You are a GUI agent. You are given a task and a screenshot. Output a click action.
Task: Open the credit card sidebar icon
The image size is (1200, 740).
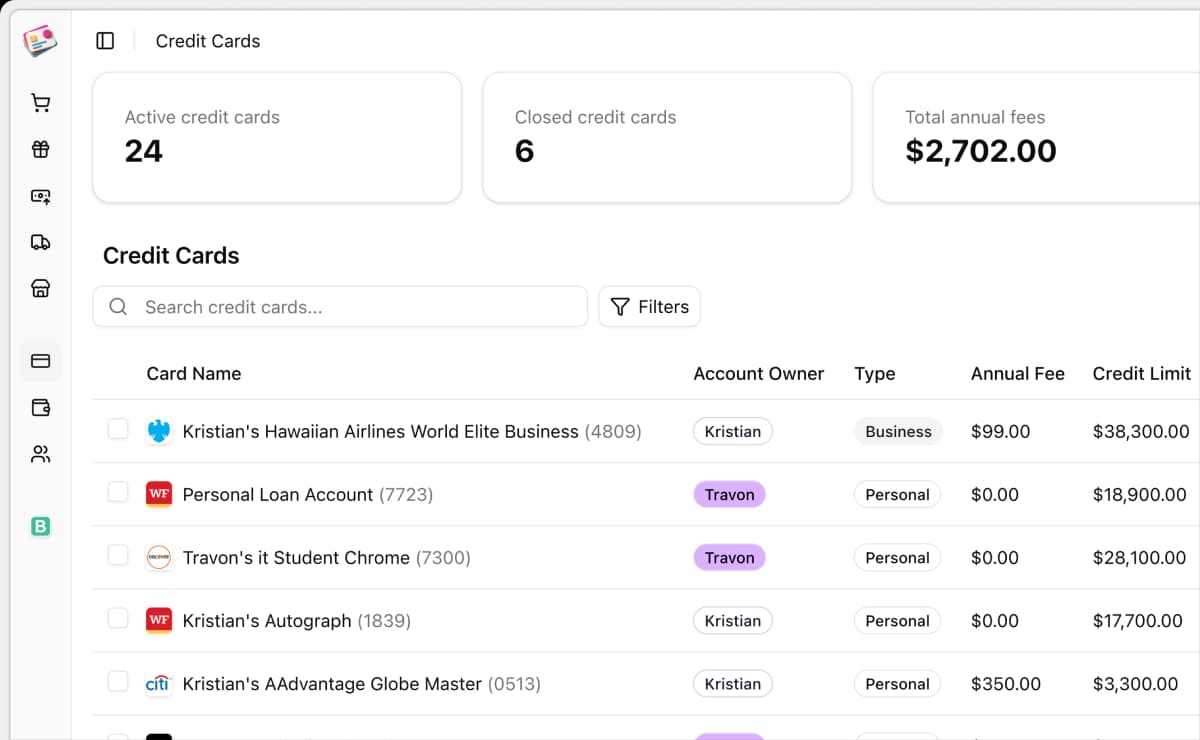40,361
